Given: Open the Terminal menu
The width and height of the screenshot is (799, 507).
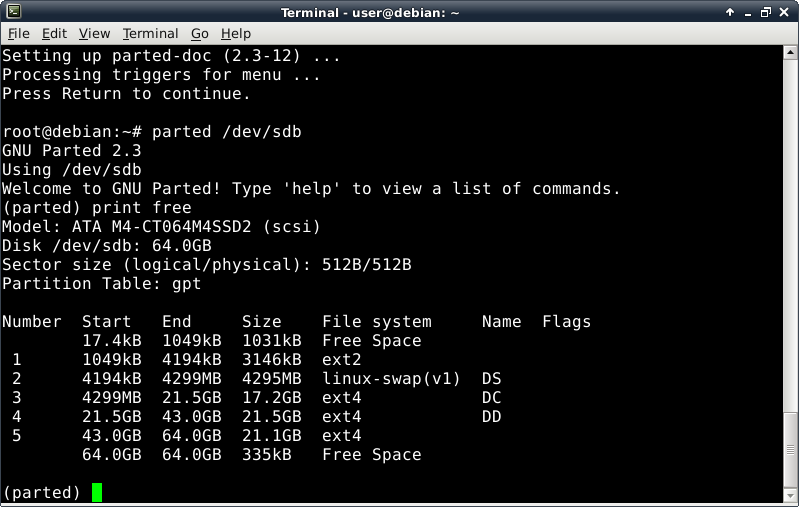Looking at the screenshot, I should click(150, 34).
